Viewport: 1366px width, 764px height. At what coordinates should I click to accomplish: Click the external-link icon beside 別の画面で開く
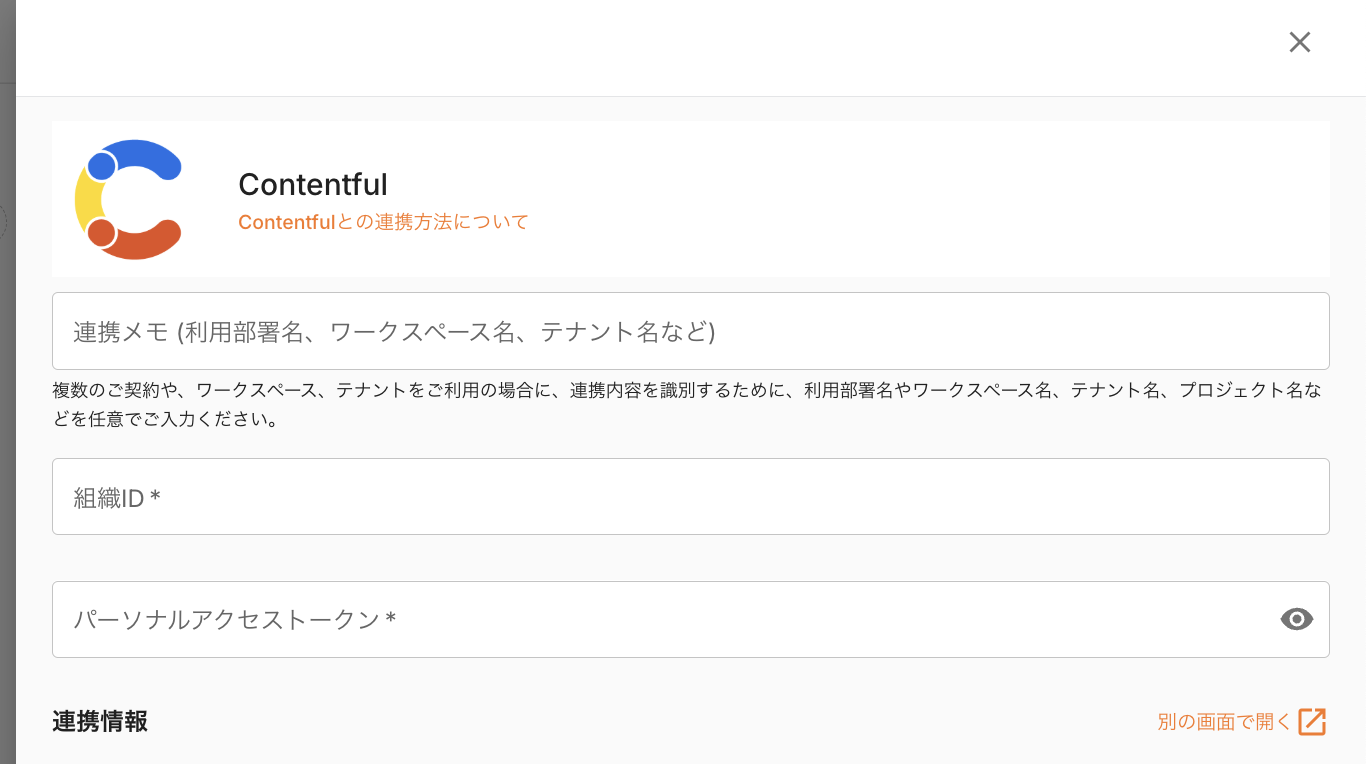click(1312, 721)
